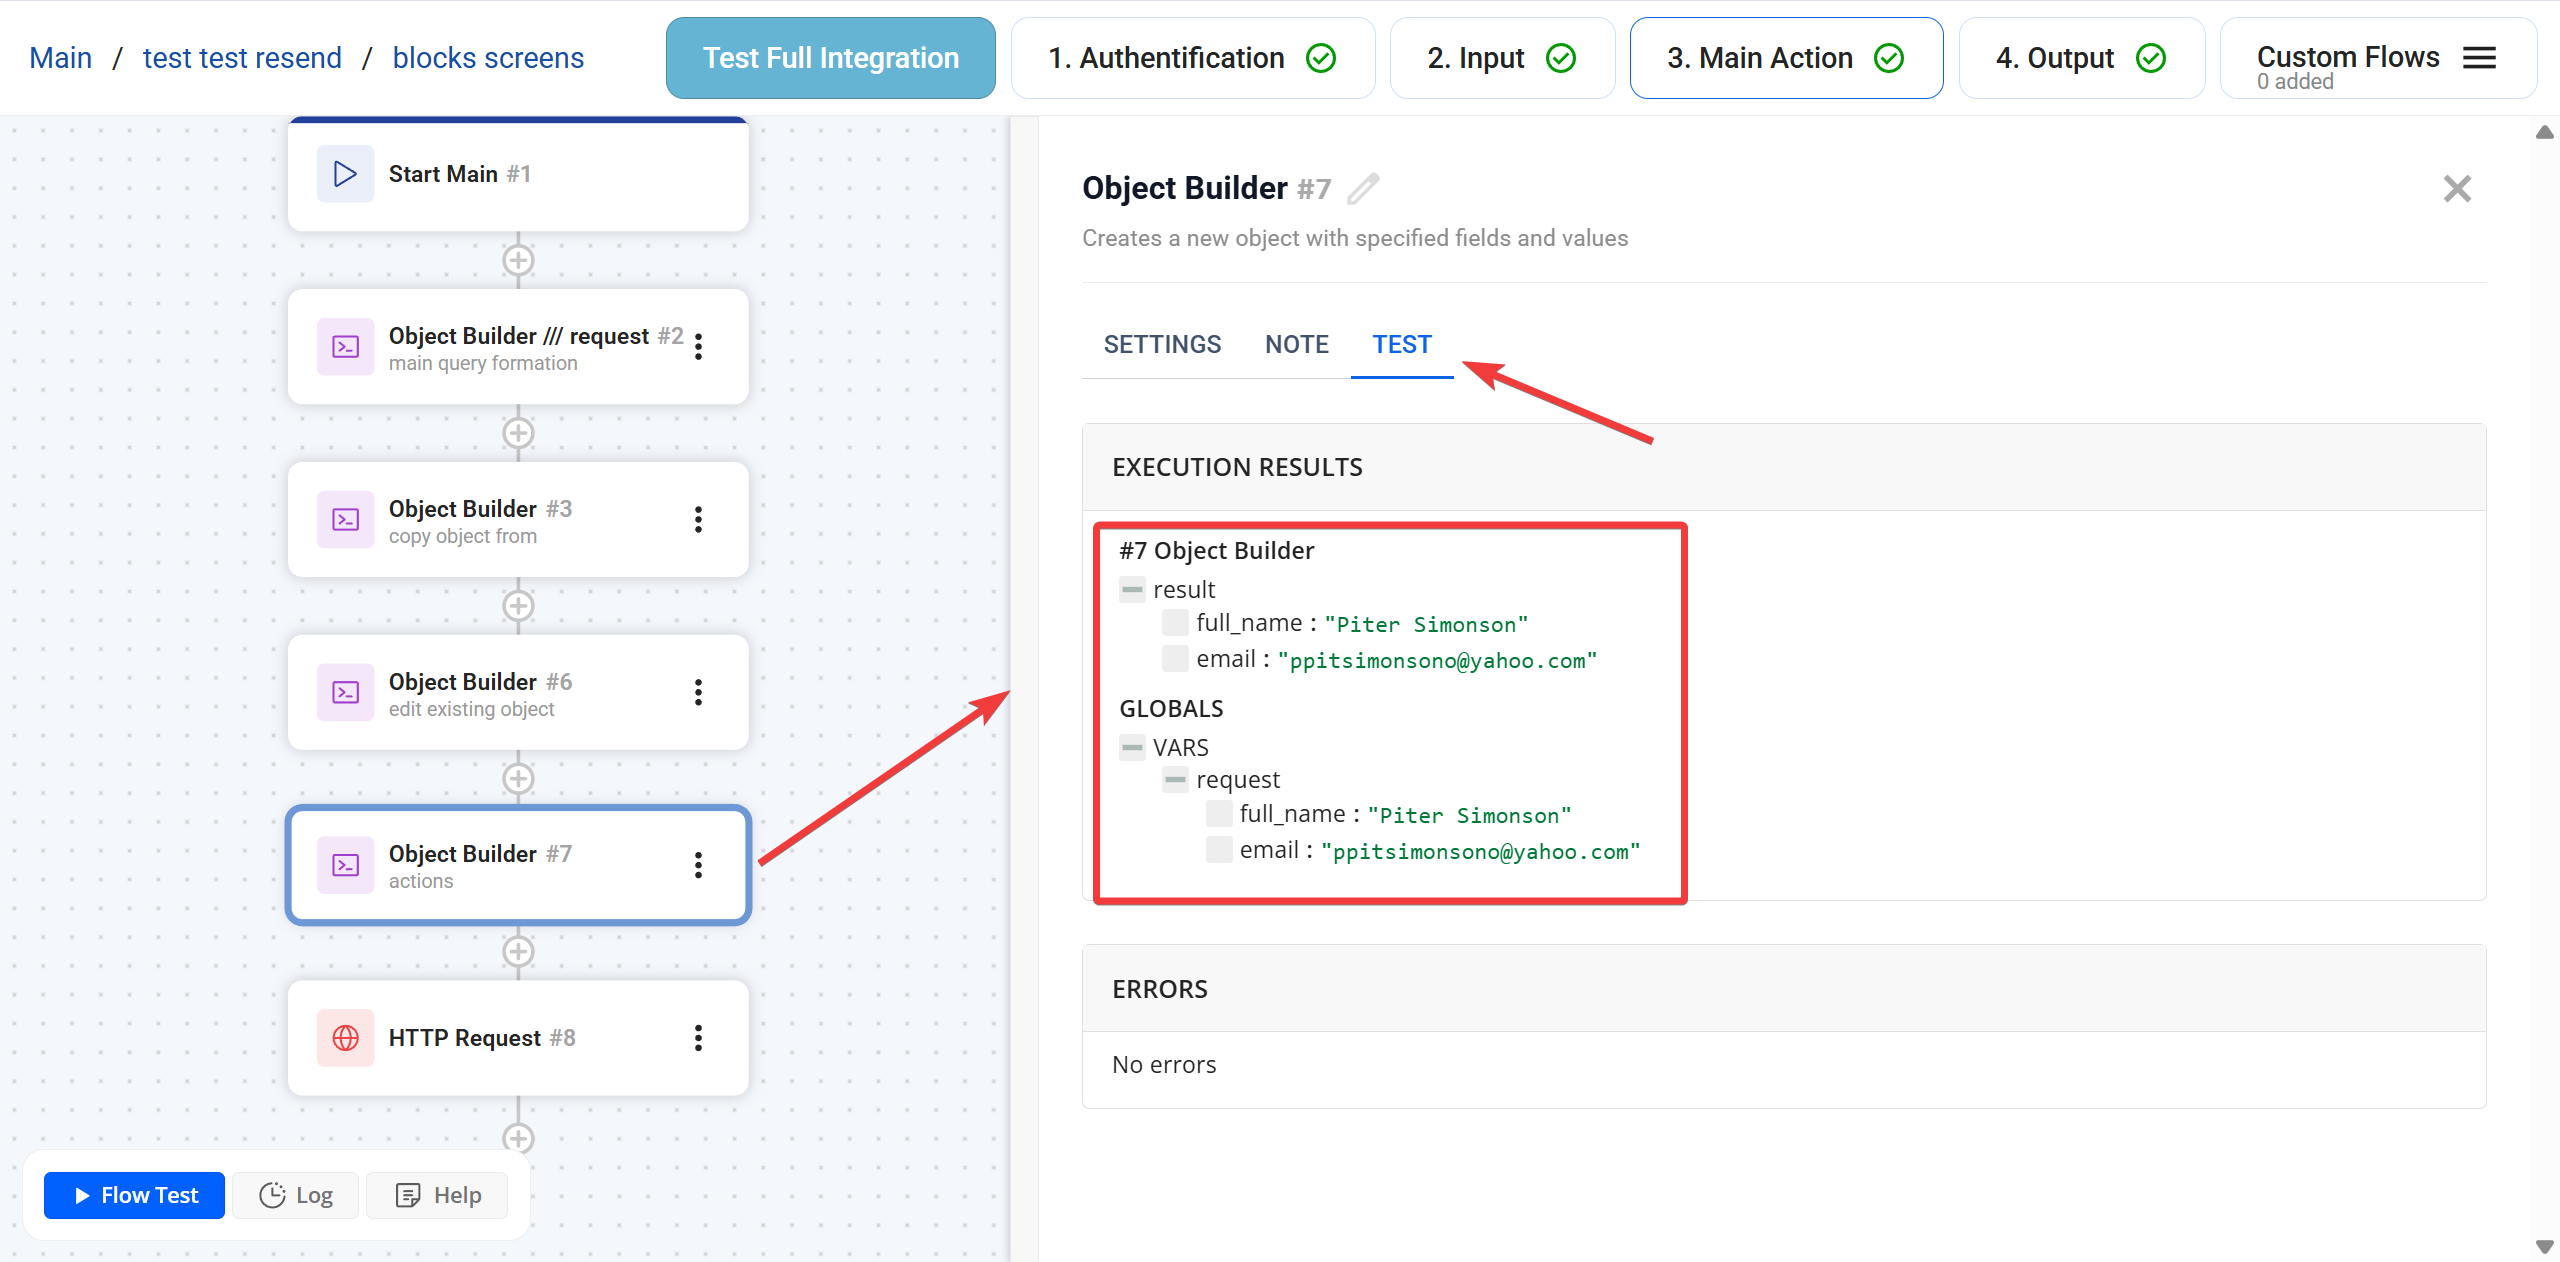Click the scrollbar down arrow at right edge
This screenshot has height=1262, width=2560.
pos(2544,1246)
